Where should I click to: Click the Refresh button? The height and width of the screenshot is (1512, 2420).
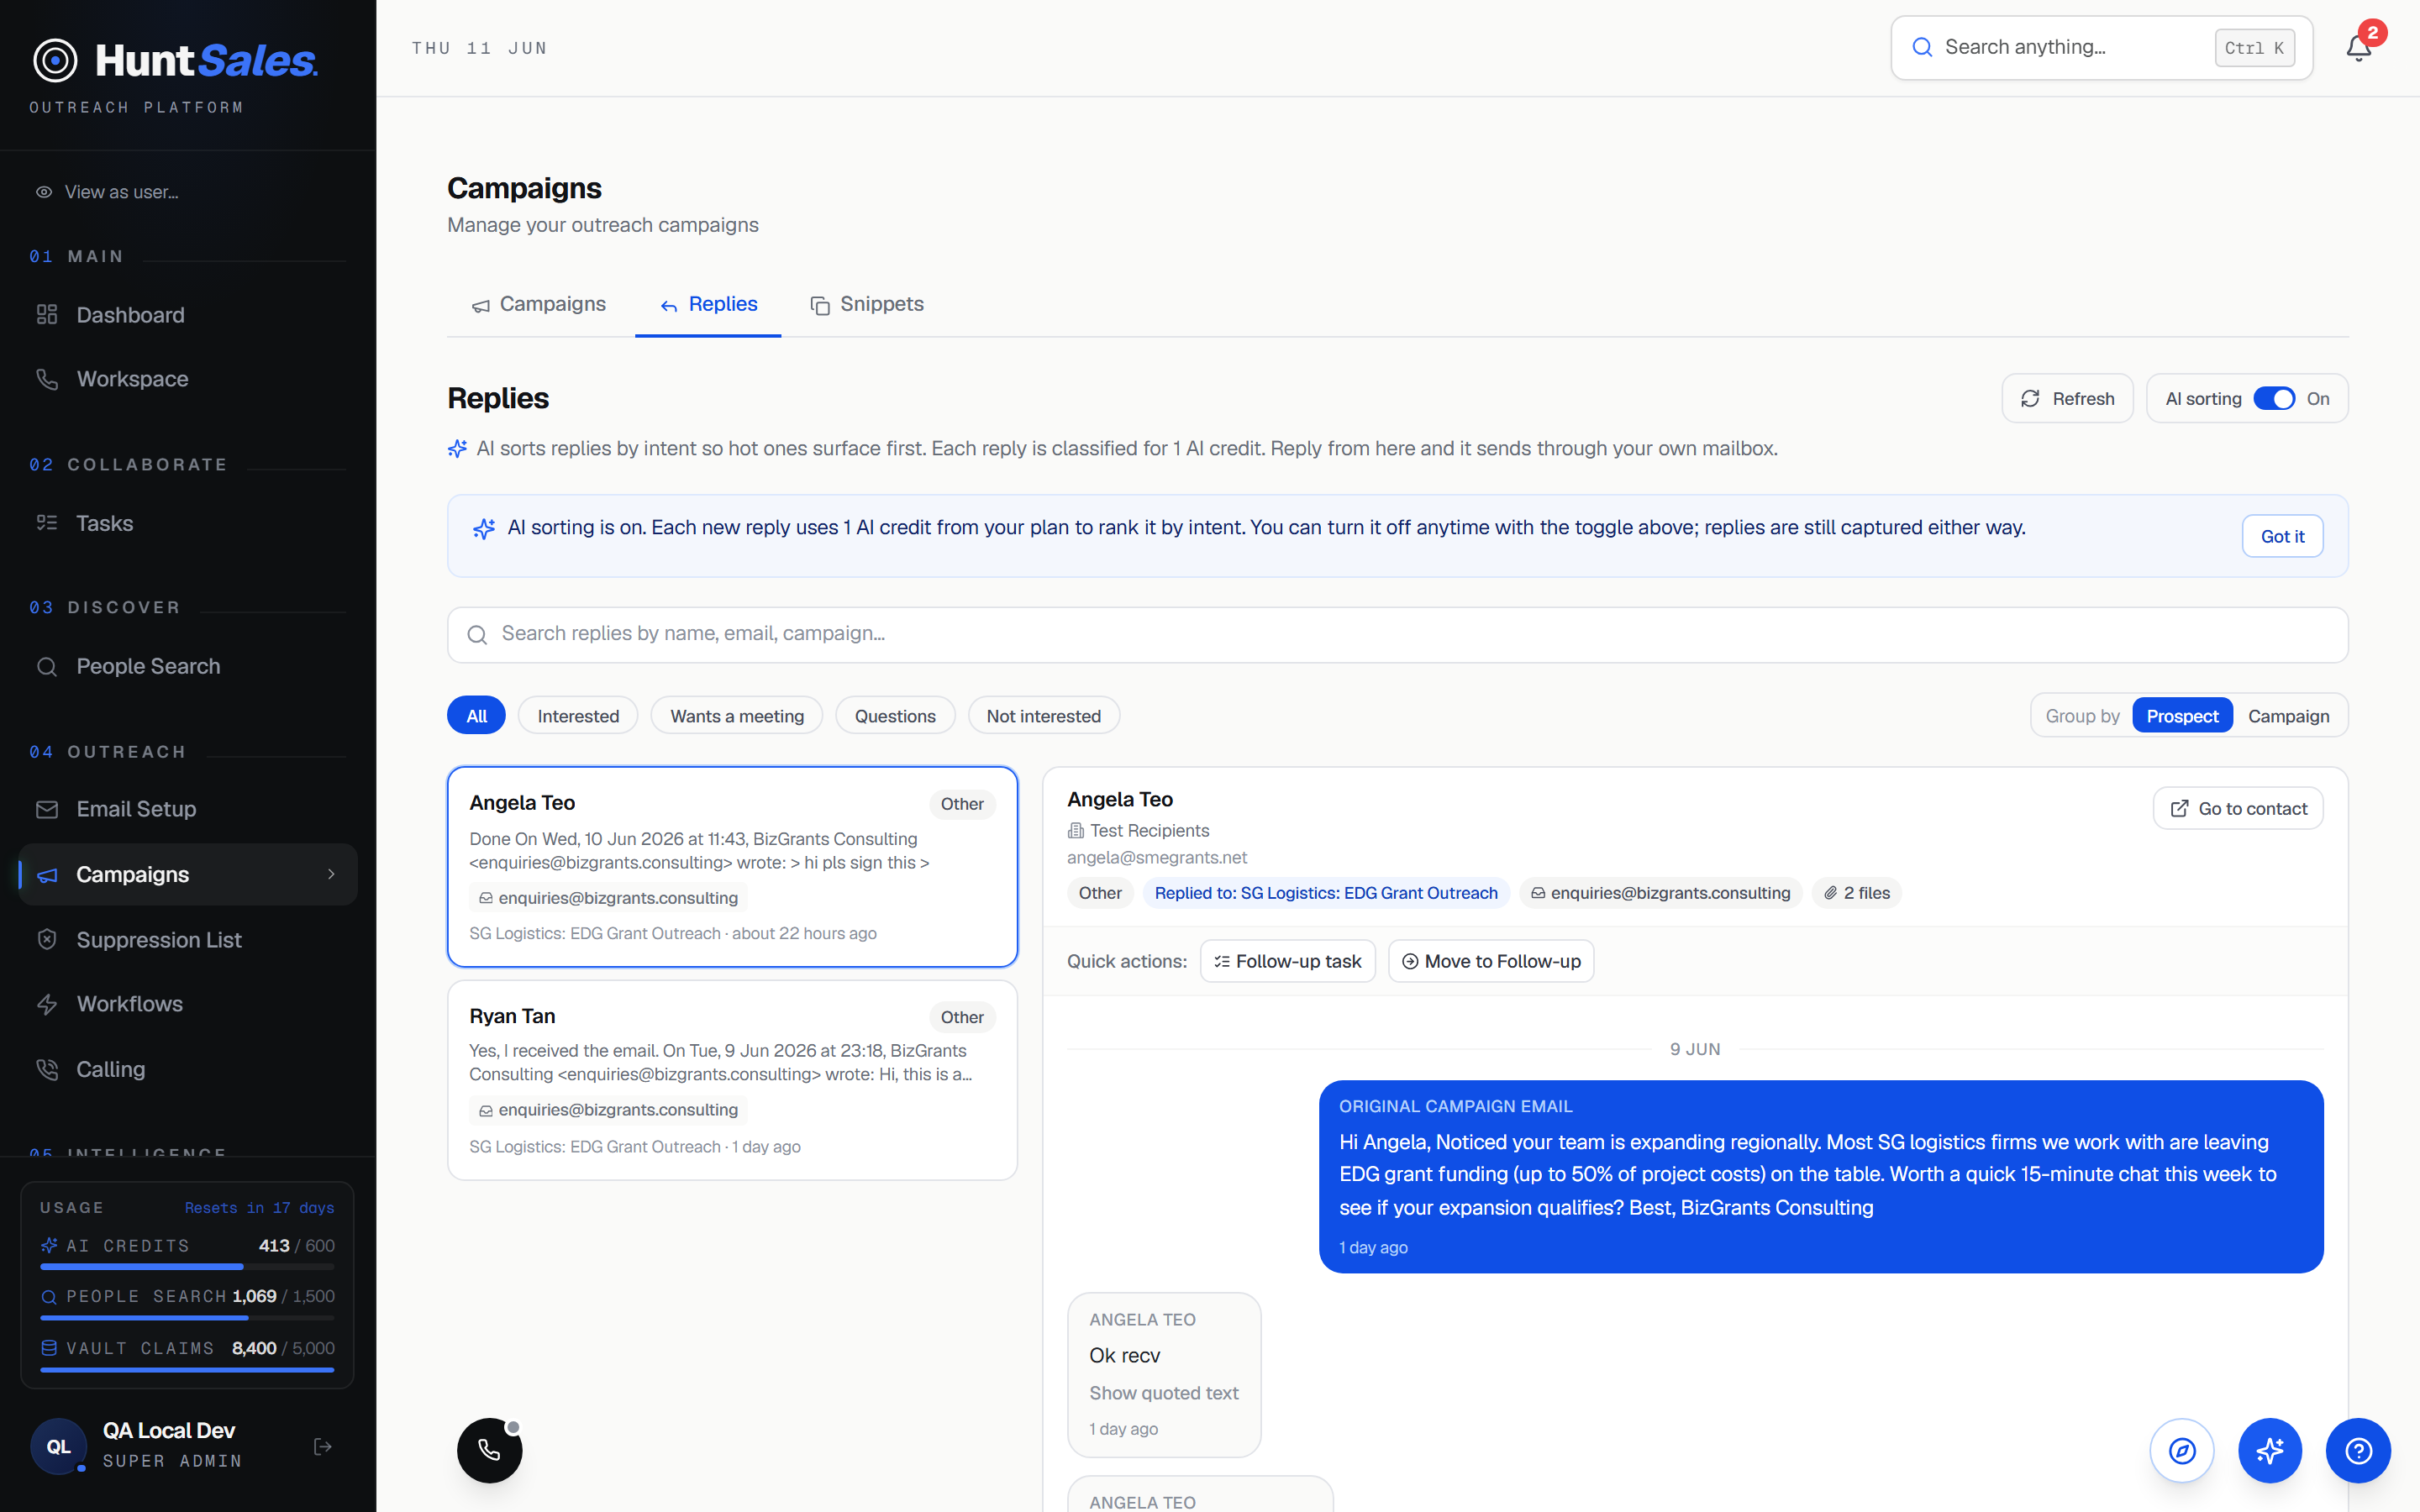(2067, 399)
